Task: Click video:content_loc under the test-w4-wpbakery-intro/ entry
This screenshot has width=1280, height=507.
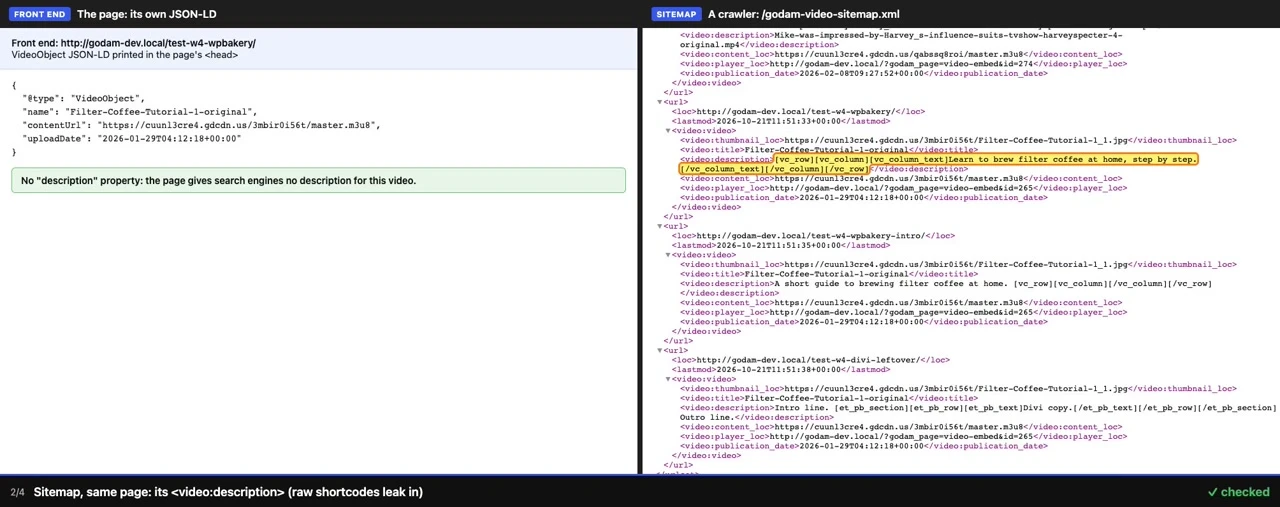Action: coord(901,303)
